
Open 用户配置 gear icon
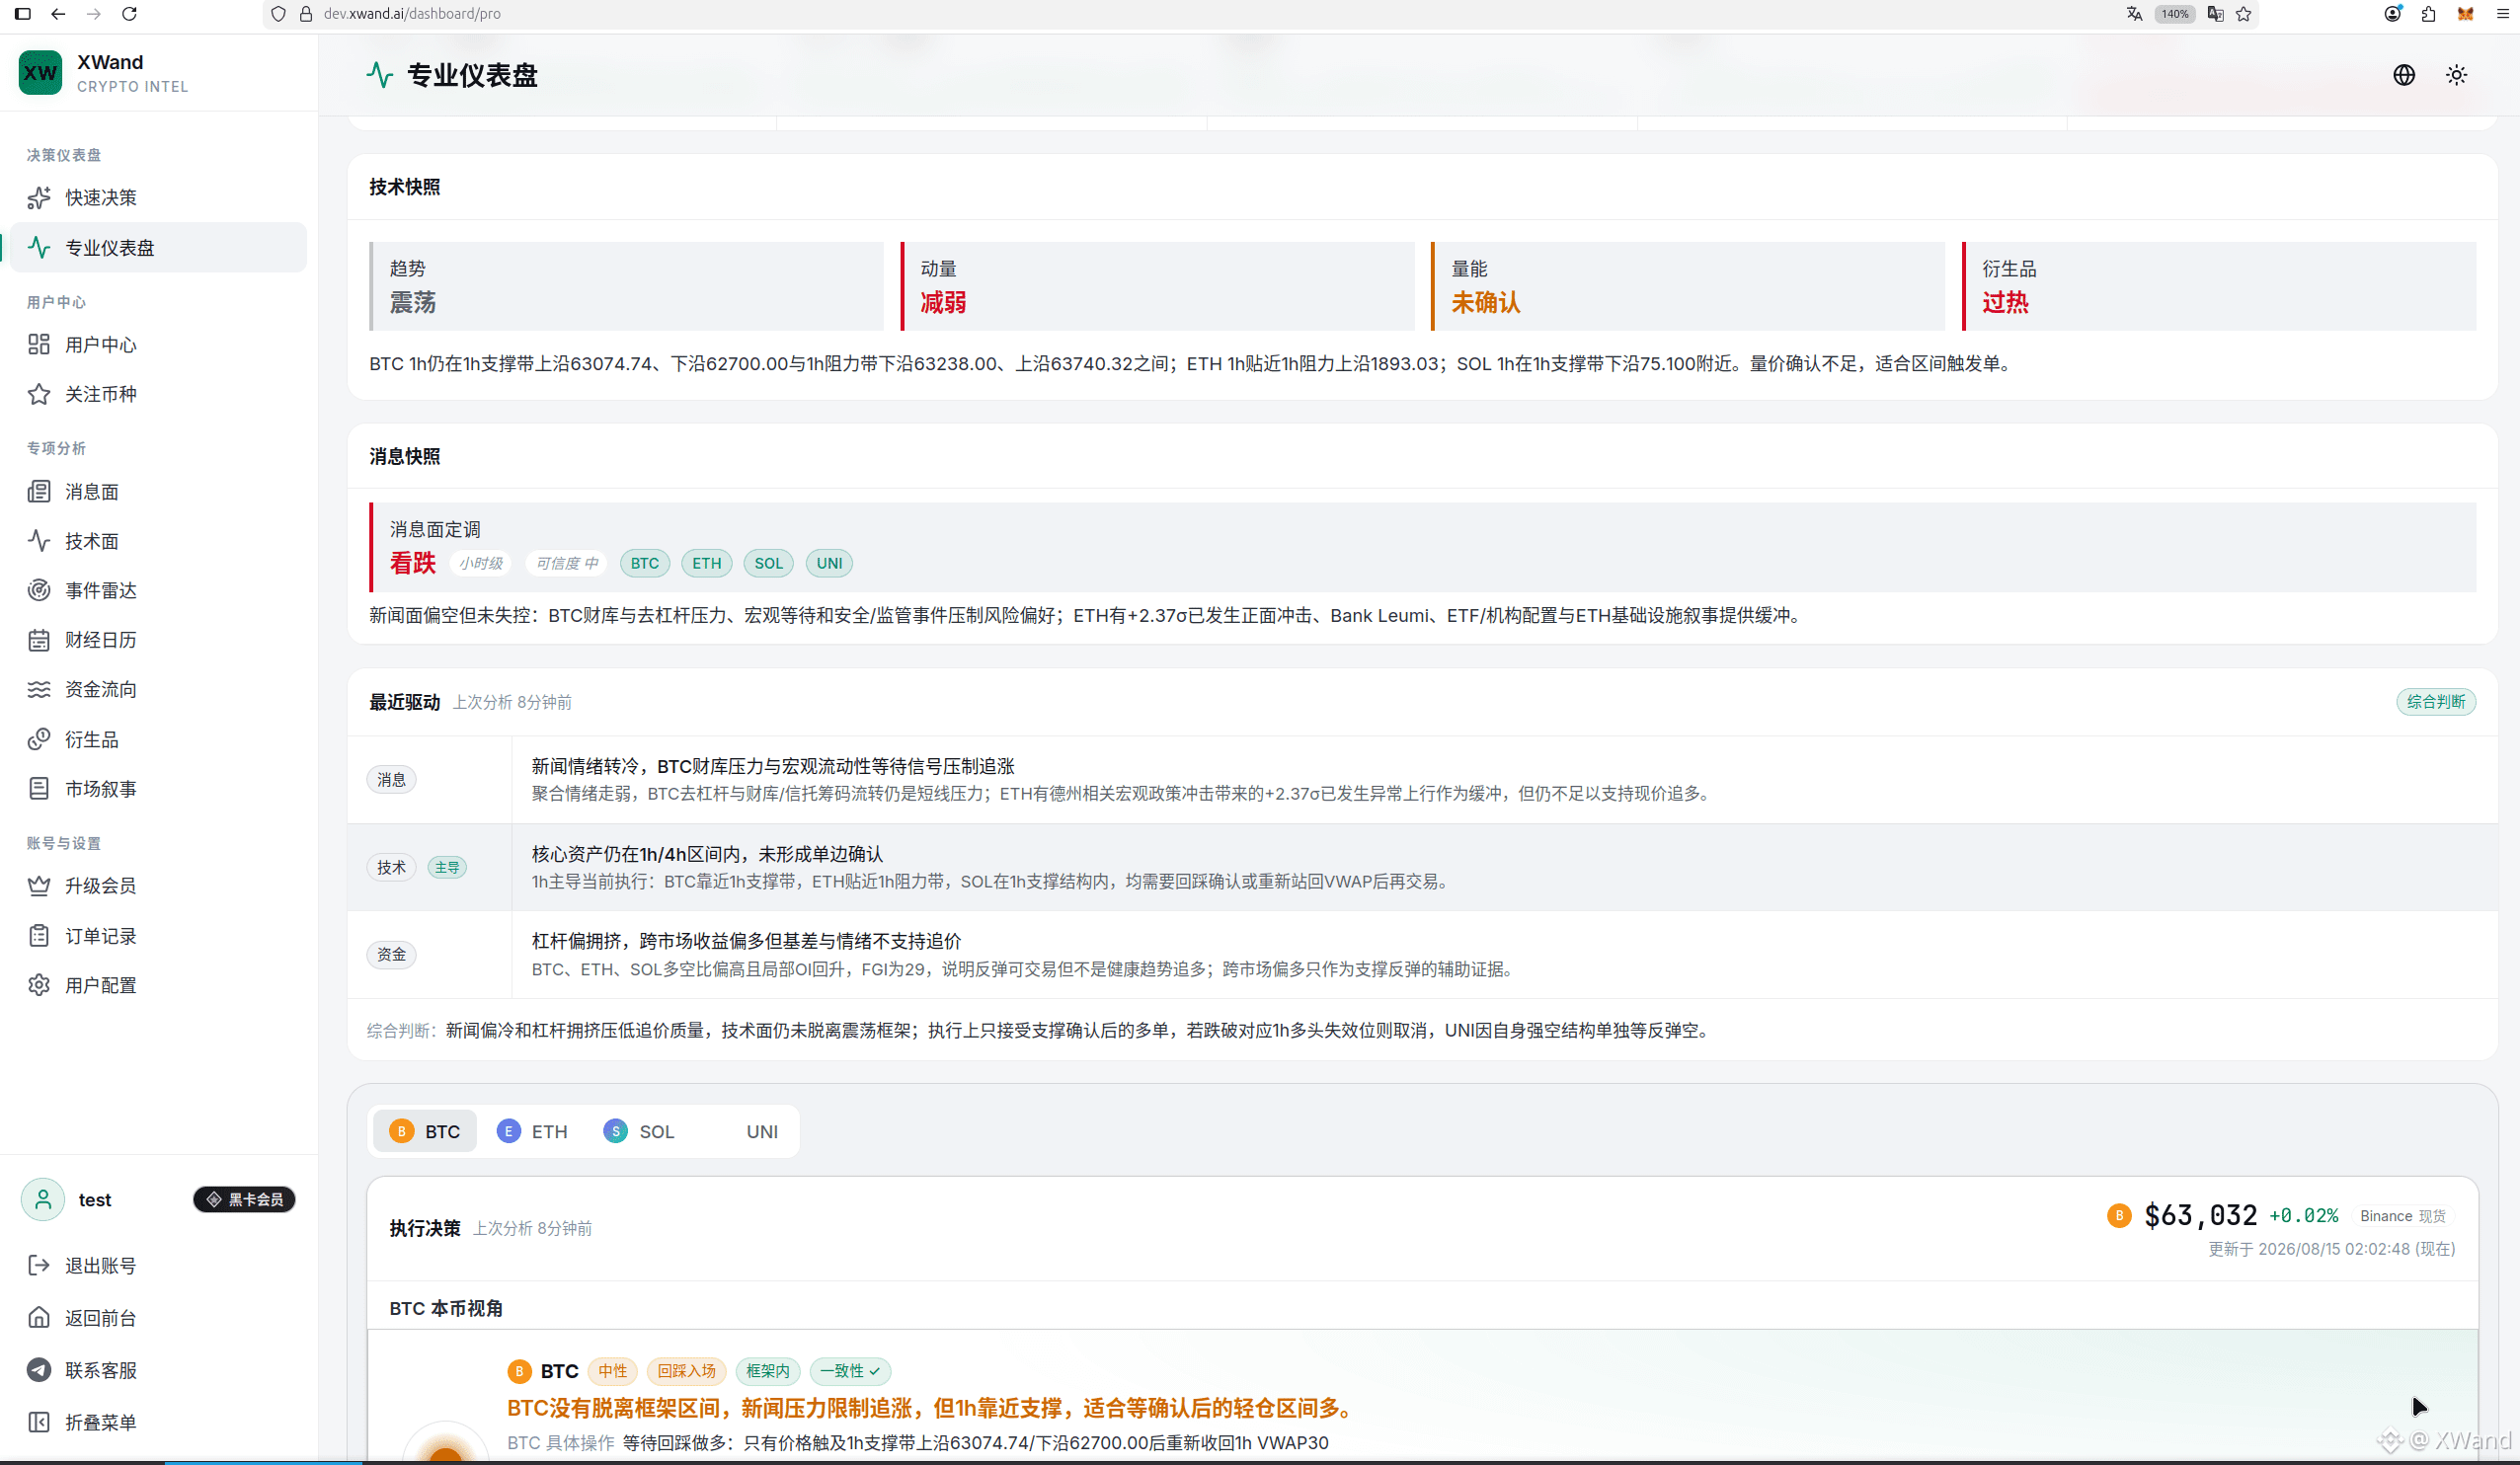39,985
